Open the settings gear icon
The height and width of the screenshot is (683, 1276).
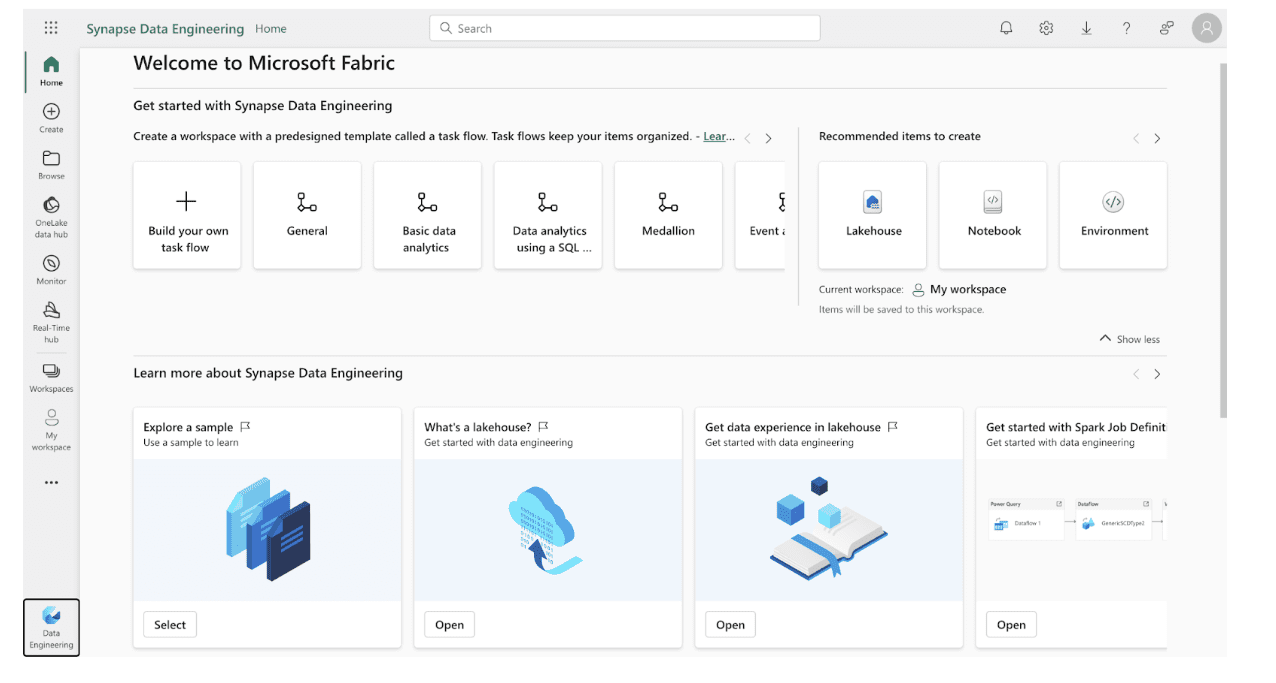coord(1046,28)
